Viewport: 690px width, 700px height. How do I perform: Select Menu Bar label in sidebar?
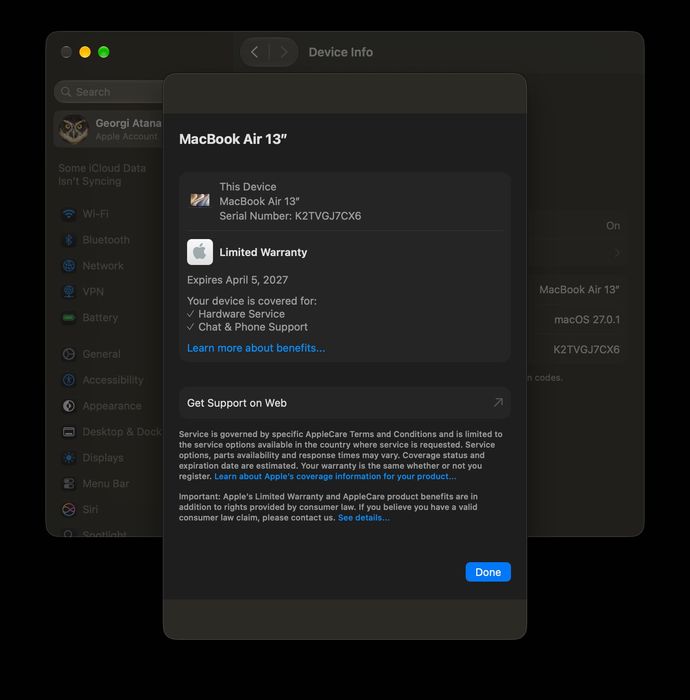106,483
